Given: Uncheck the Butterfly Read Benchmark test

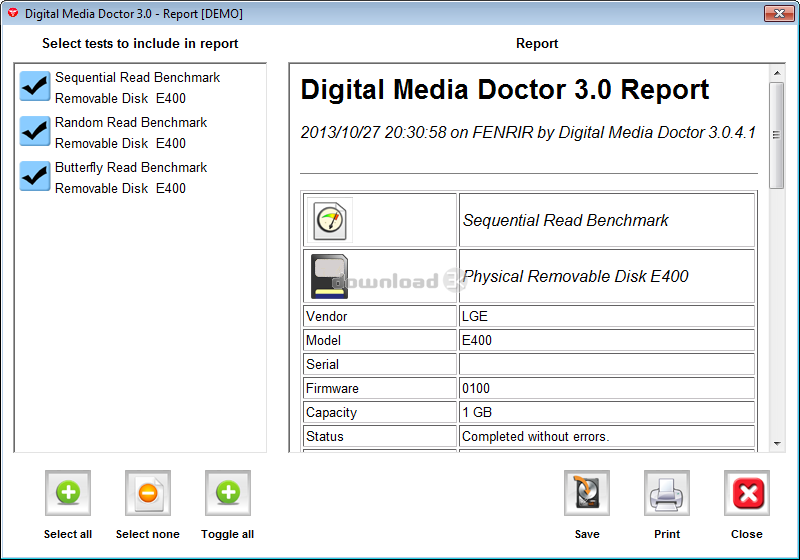Looking at the screenshot, I should coord(35,176).
